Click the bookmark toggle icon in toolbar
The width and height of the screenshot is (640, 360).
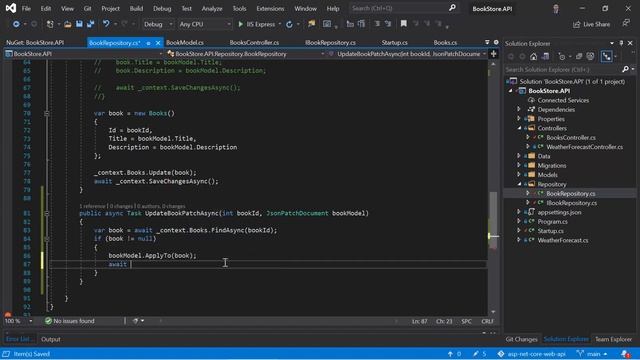(403, 24)
